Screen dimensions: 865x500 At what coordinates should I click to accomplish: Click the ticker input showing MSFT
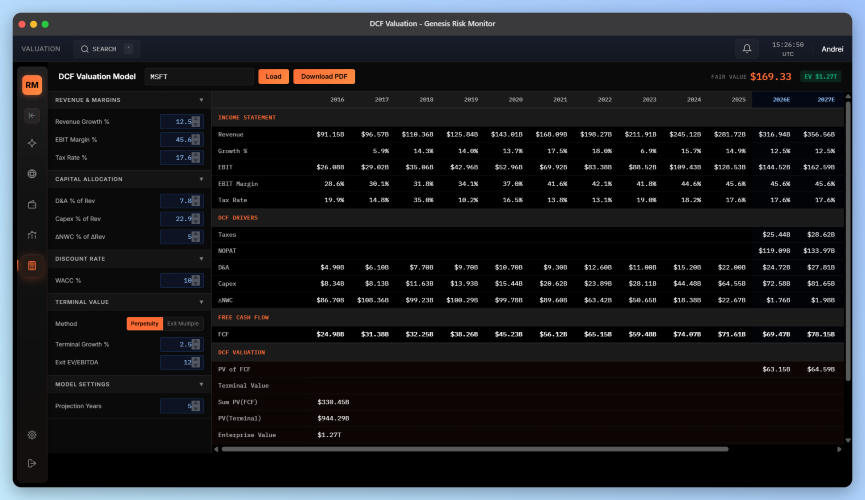(x=199, y=77)
